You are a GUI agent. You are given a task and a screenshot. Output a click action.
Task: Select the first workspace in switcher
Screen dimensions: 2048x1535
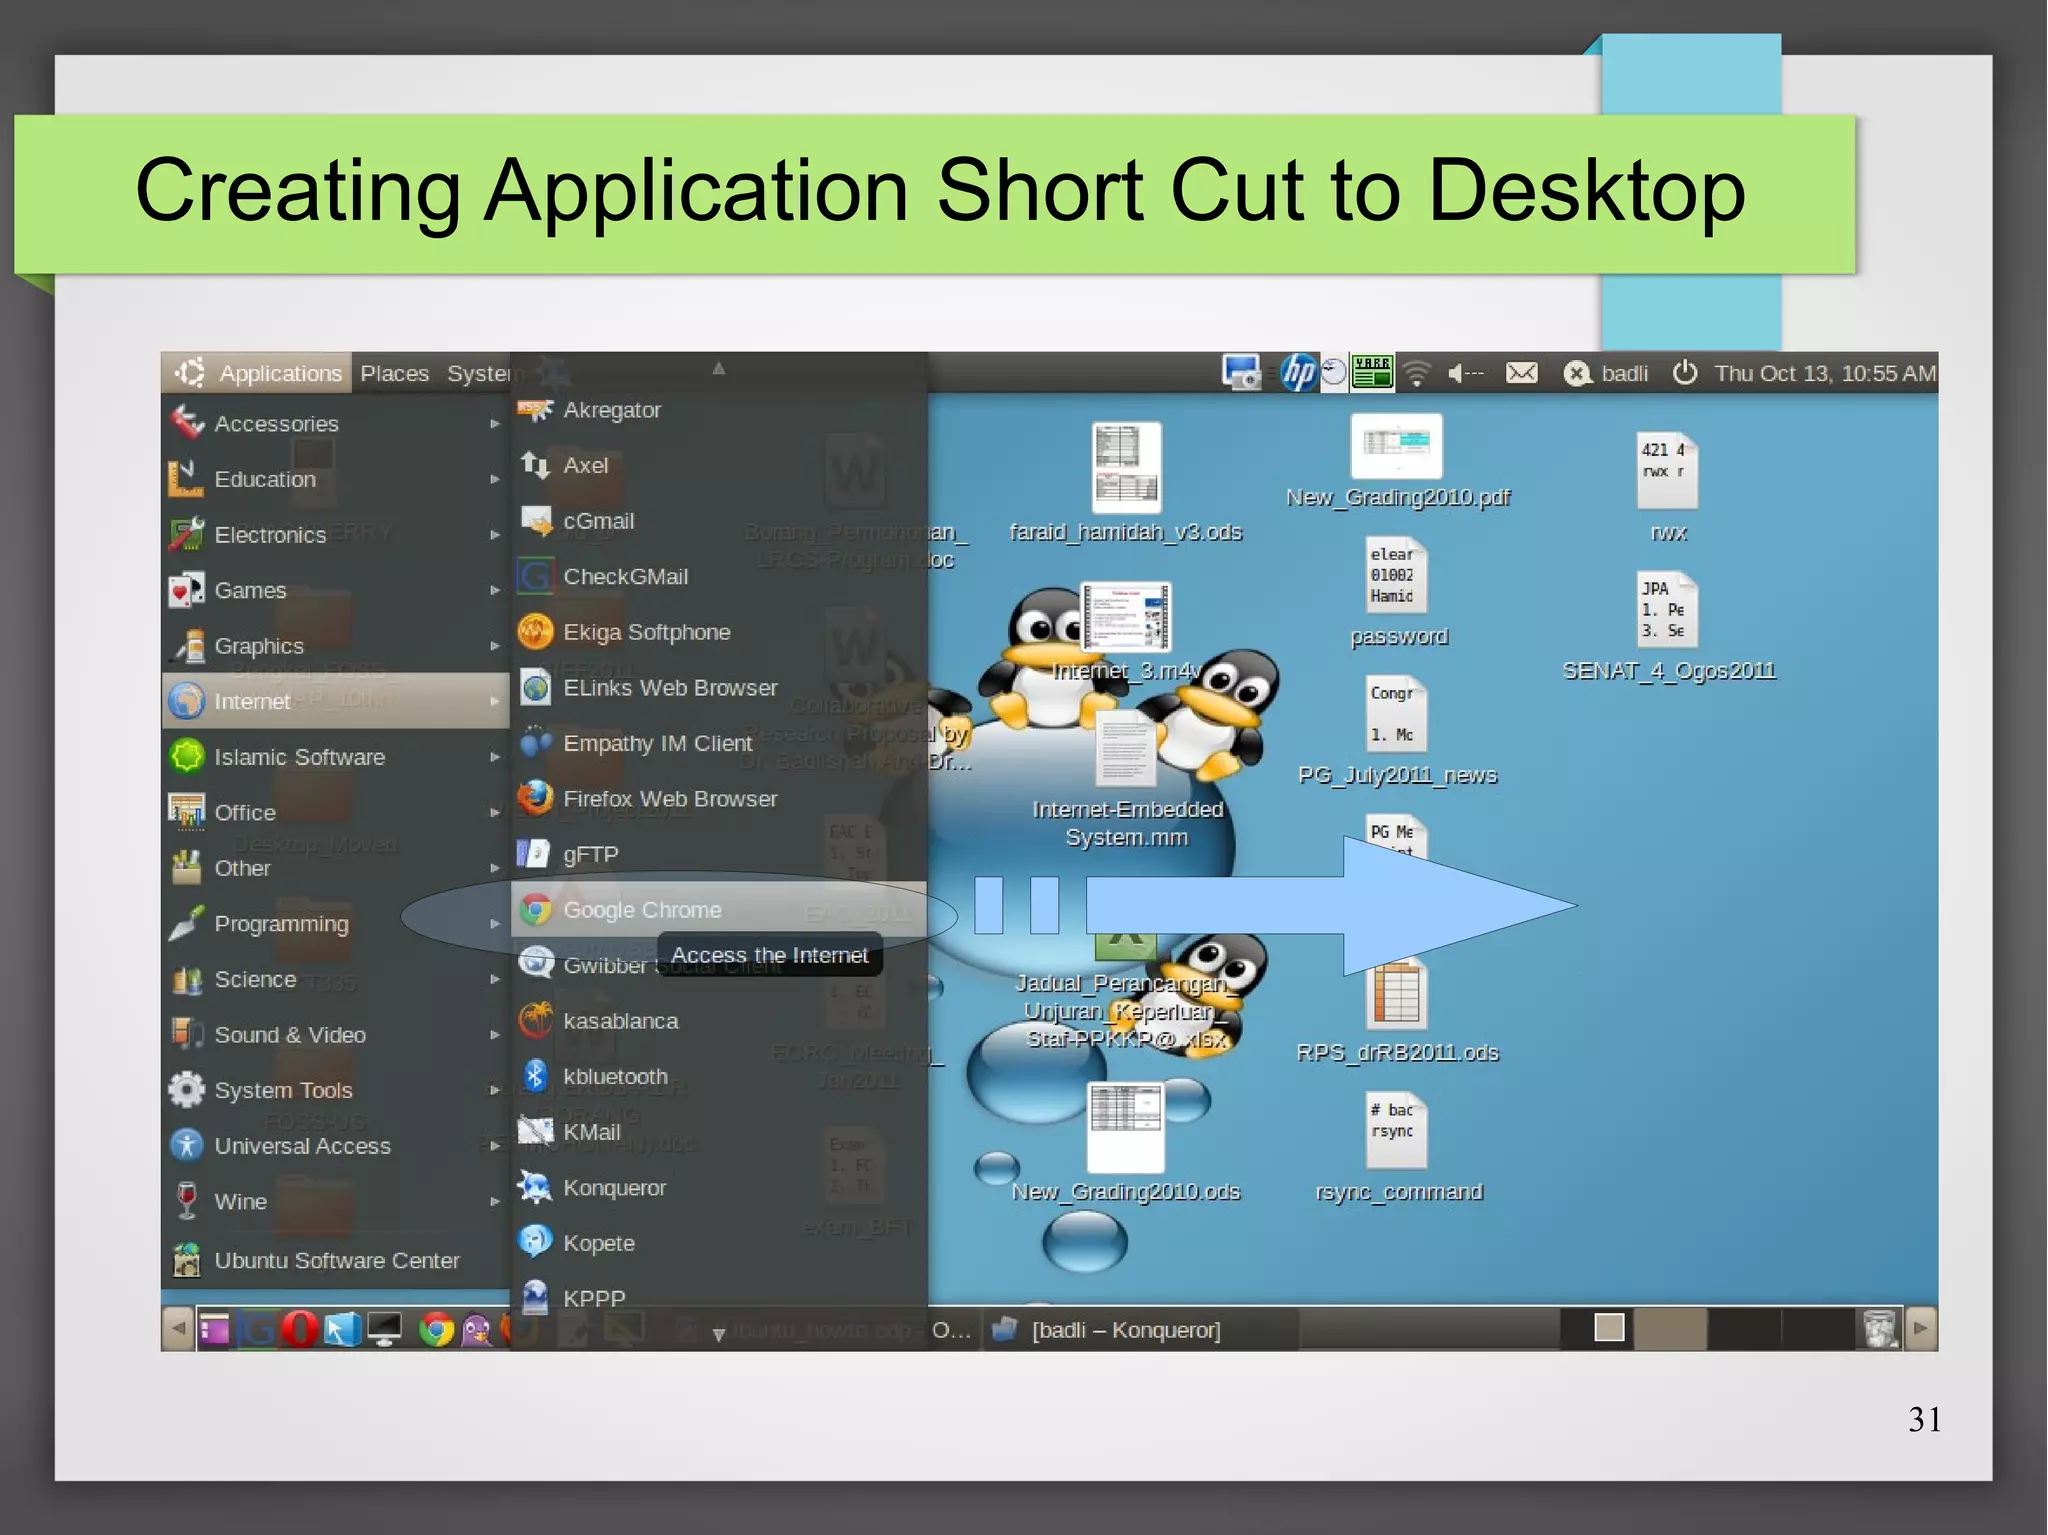tap(1597, 1329)
